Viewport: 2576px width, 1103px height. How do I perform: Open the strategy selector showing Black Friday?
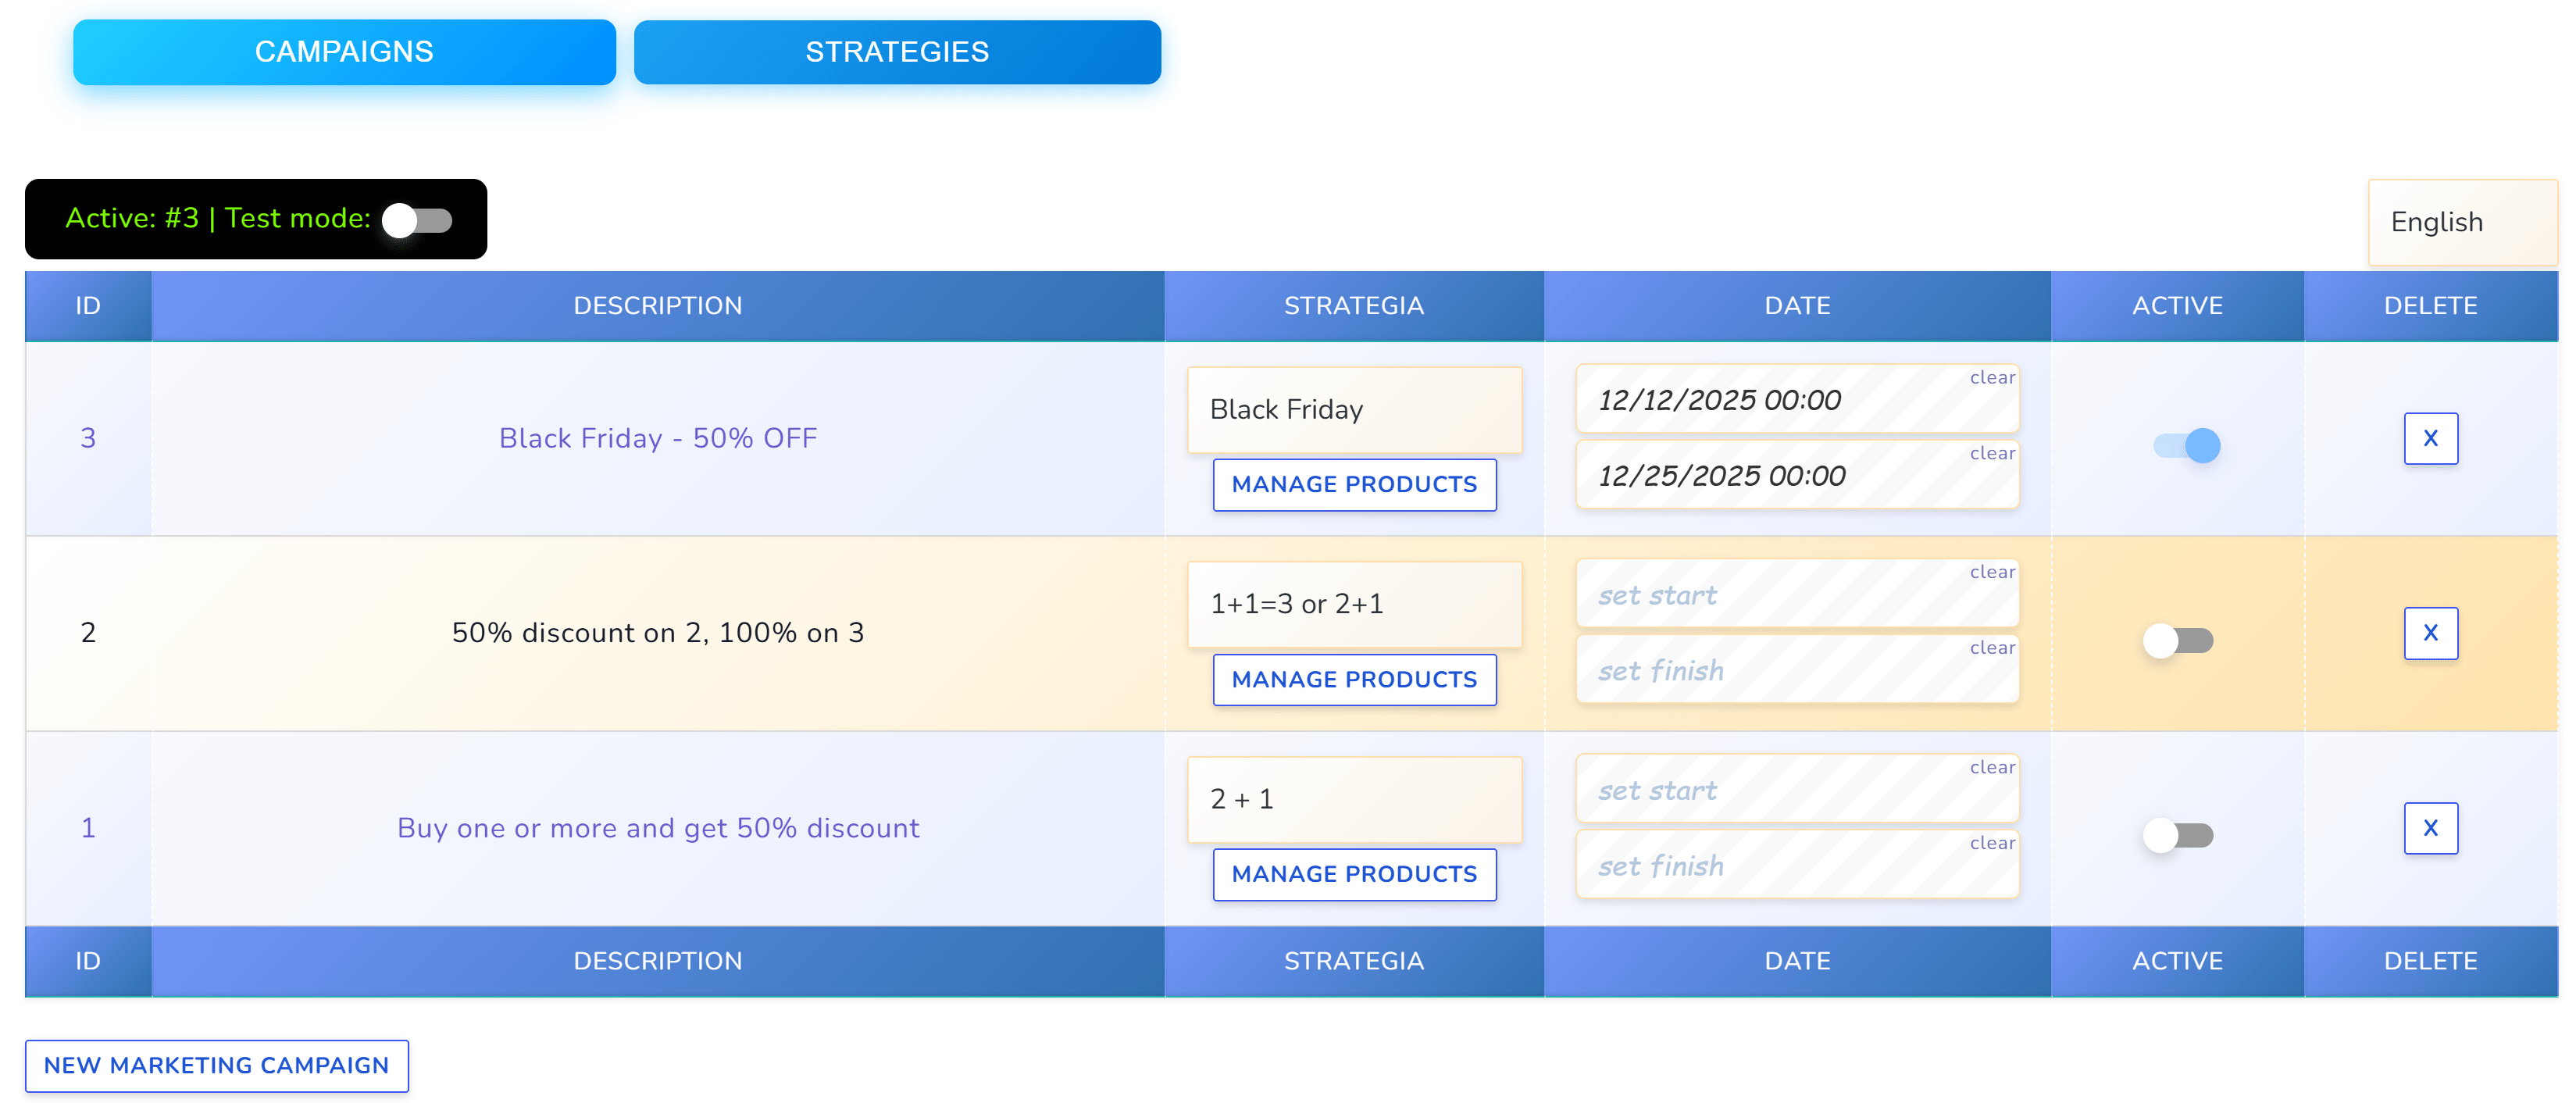(1354, 409)
